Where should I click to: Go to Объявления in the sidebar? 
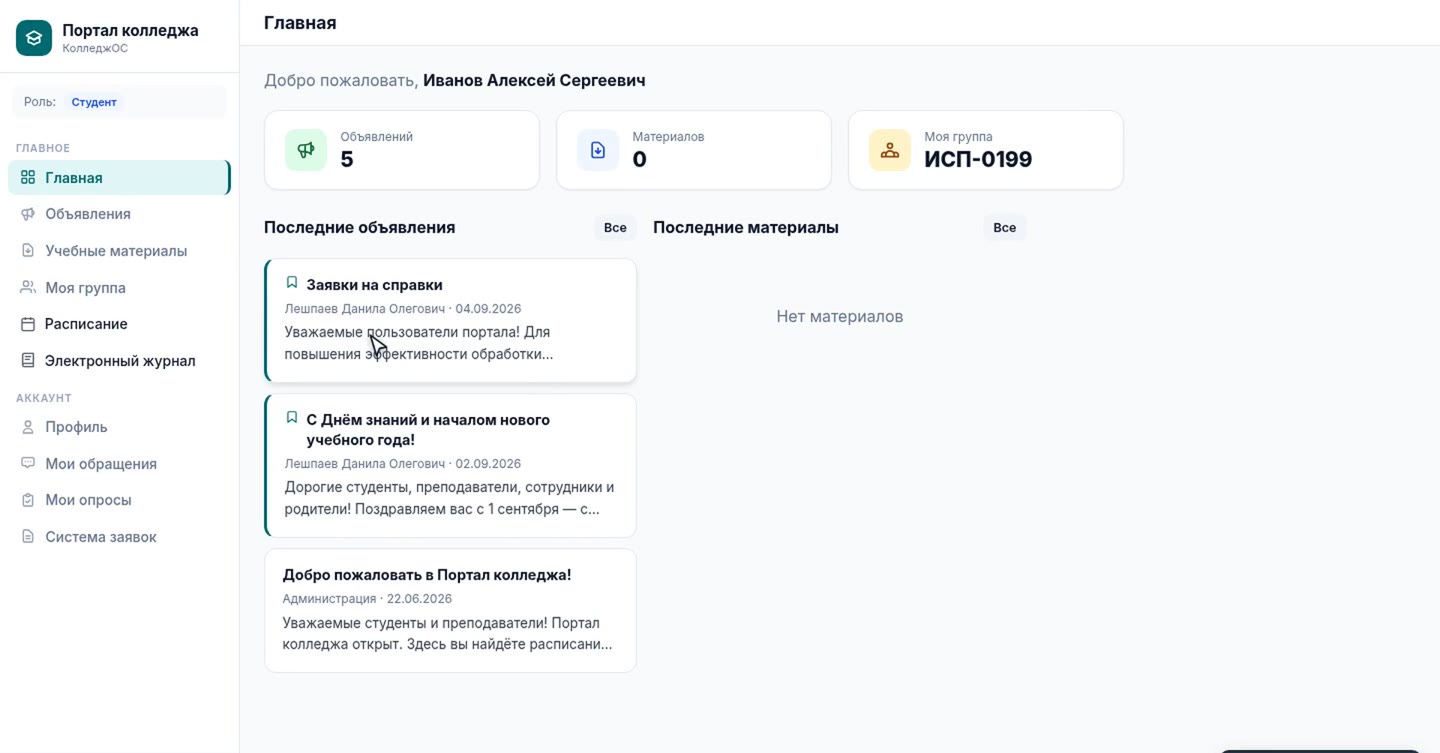point(119,214)
